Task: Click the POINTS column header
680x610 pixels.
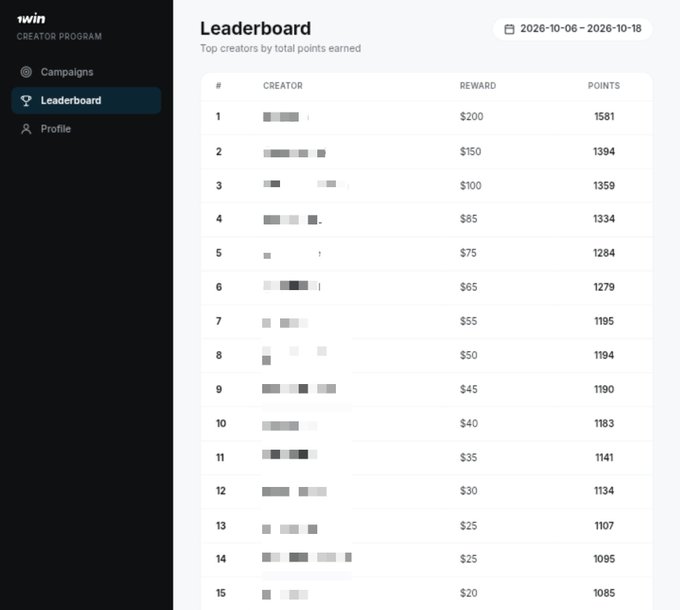Action: 604,86
